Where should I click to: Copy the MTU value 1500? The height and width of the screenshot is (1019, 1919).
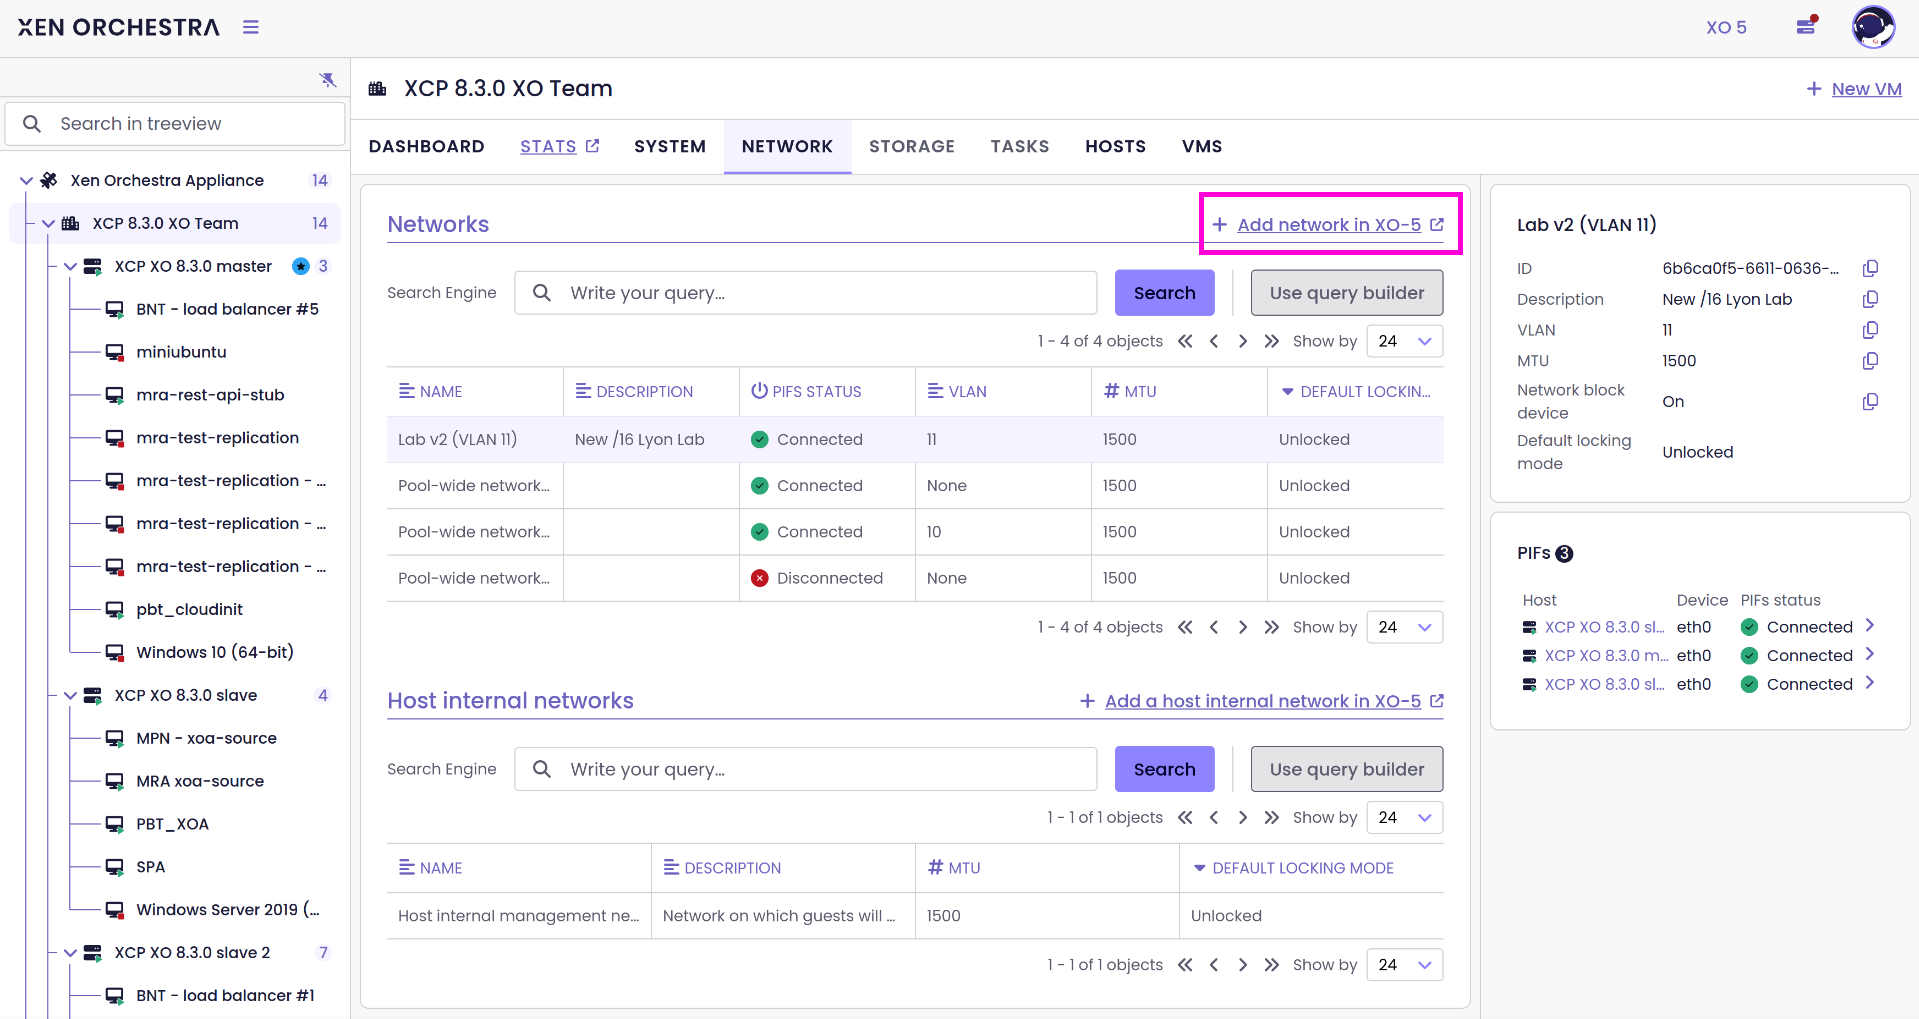(1870, 361)
